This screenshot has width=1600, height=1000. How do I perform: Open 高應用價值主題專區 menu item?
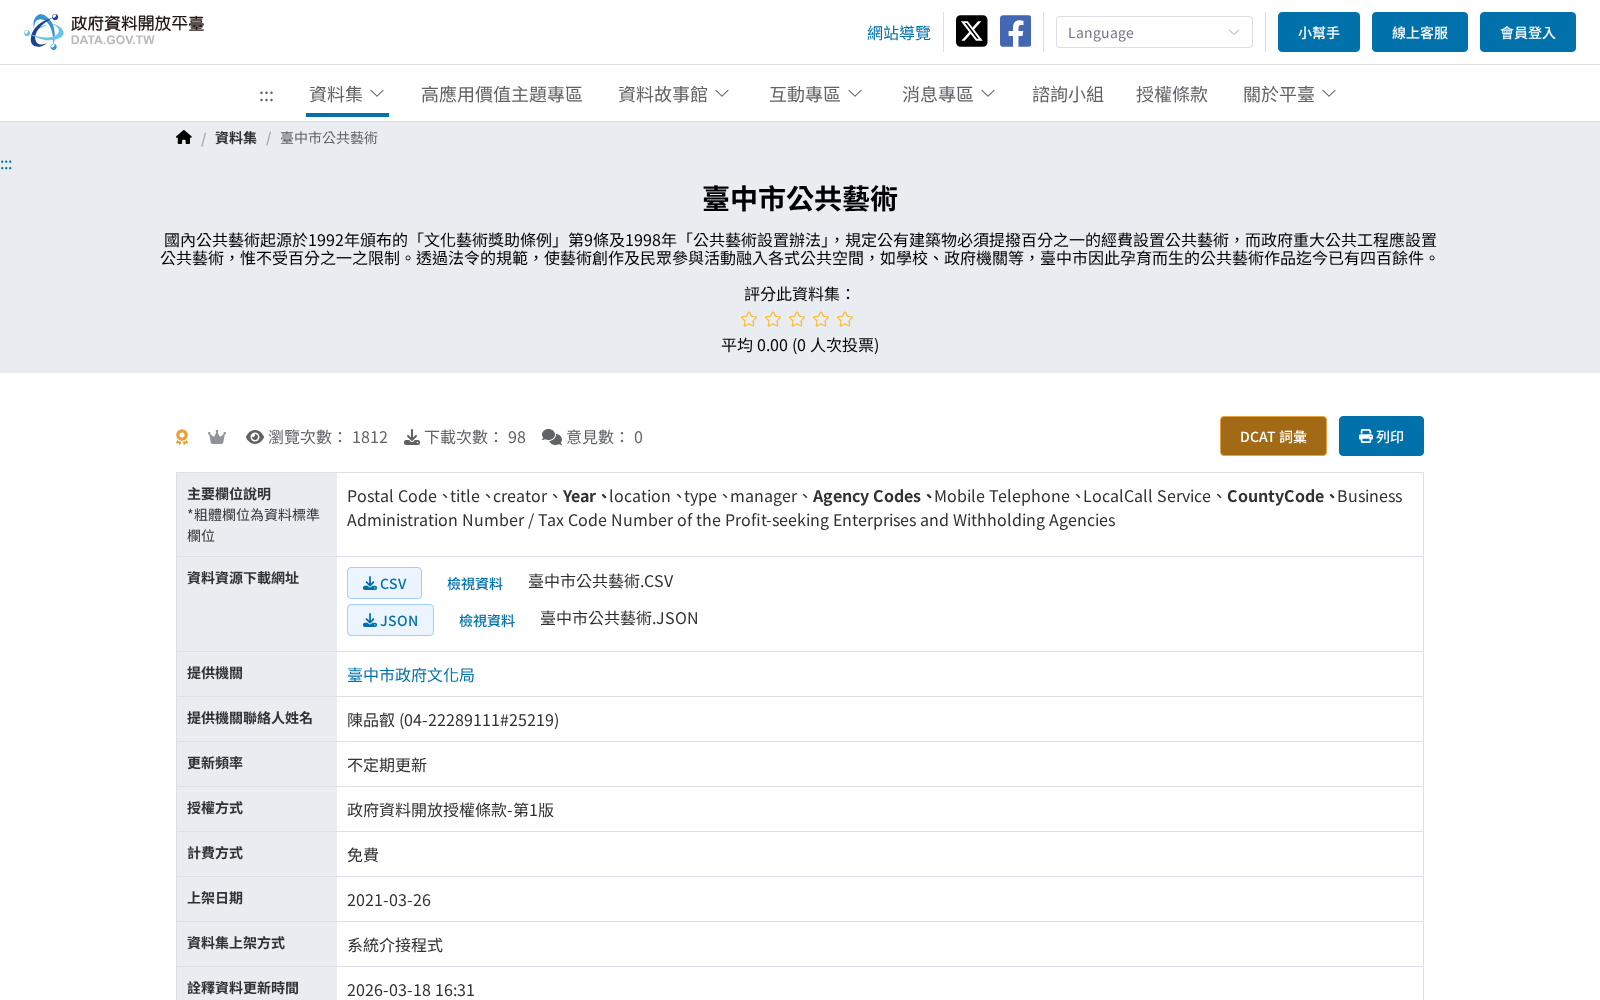click(x=501, y=94)
